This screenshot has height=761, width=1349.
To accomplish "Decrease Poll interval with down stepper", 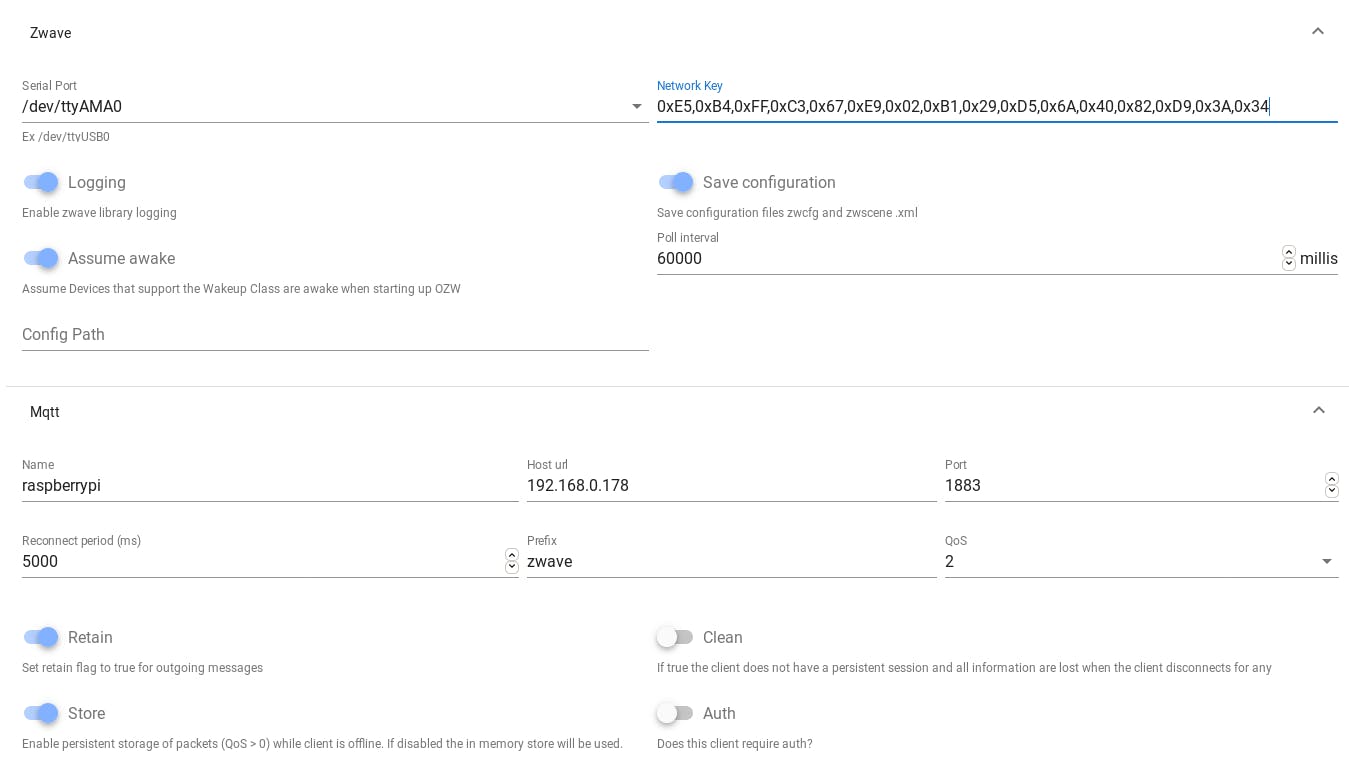I will click(x=1289, y=264).
